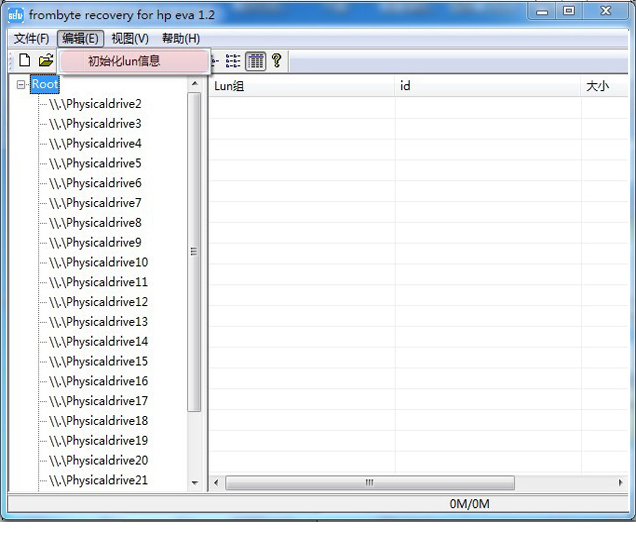Switch to list view icon
The width and height of the screenshot is (636, 547).
(233, 61)
